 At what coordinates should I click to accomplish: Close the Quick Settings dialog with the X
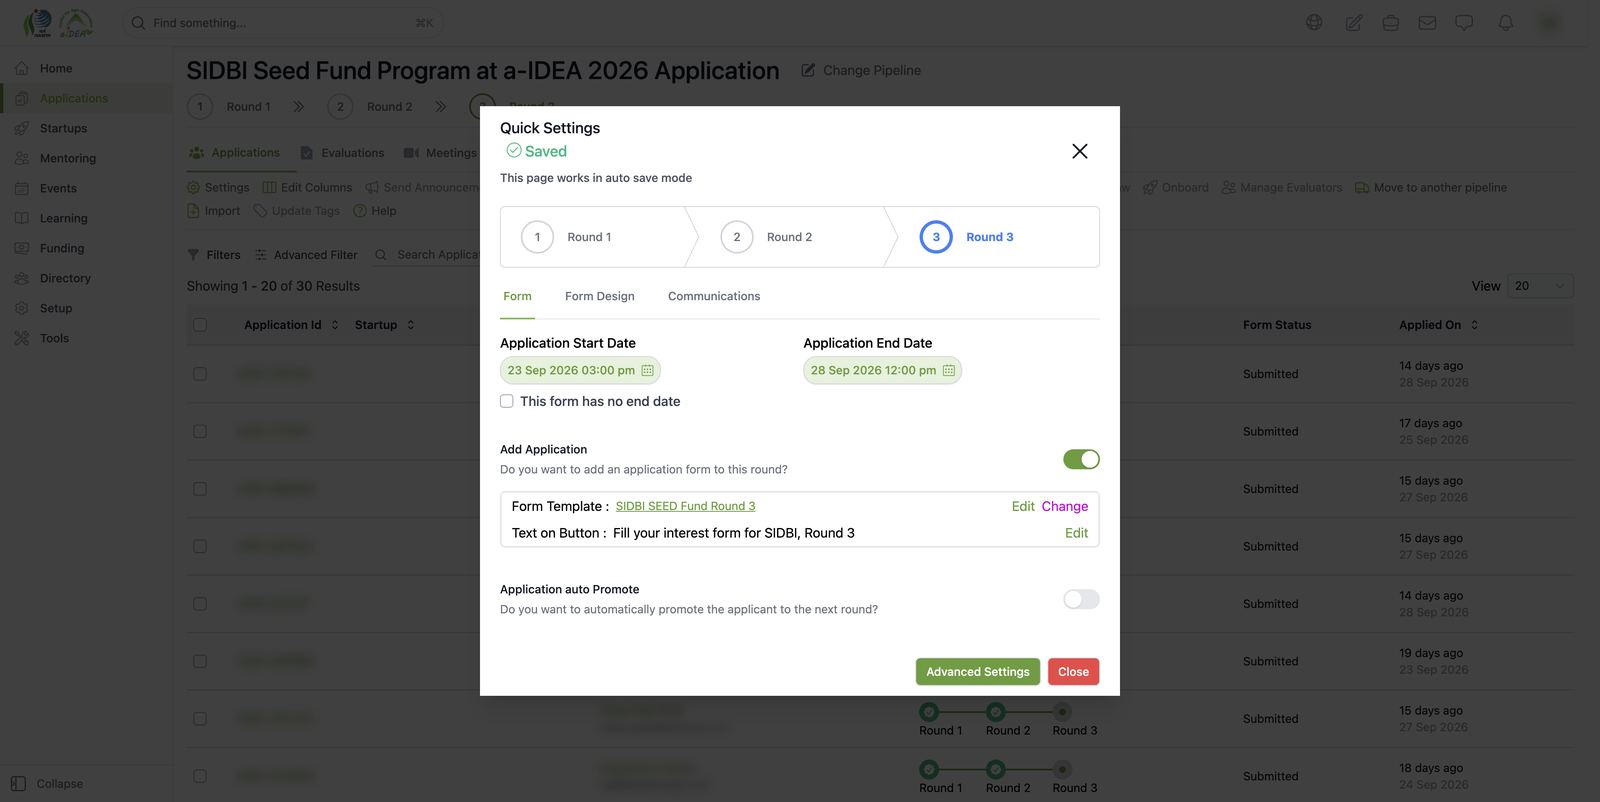coord(1080,151)
